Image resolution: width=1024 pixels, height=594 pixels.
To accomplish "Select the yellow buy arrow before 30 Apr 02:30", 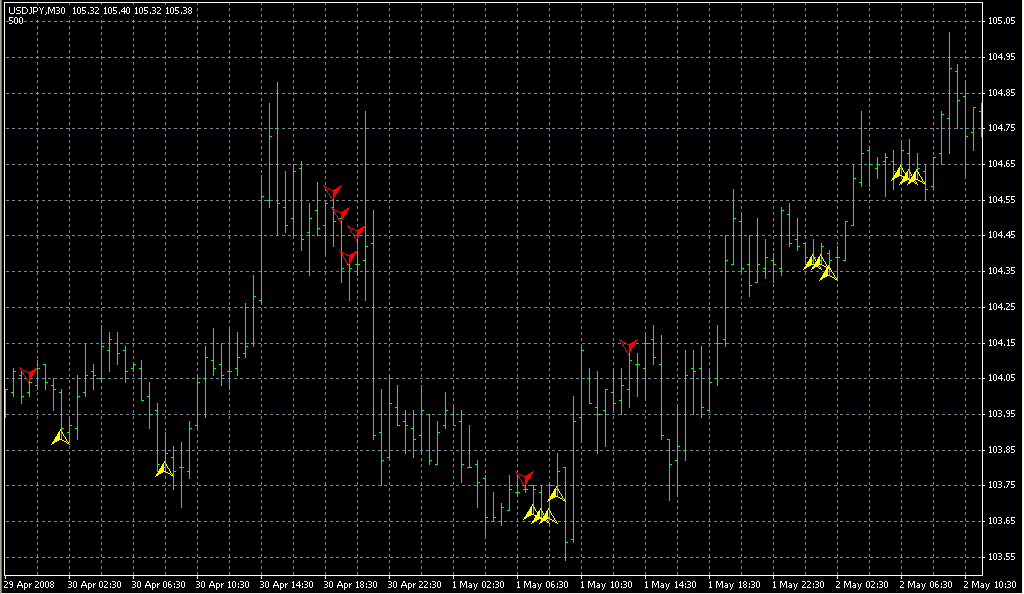I will [x=60, y=437].
